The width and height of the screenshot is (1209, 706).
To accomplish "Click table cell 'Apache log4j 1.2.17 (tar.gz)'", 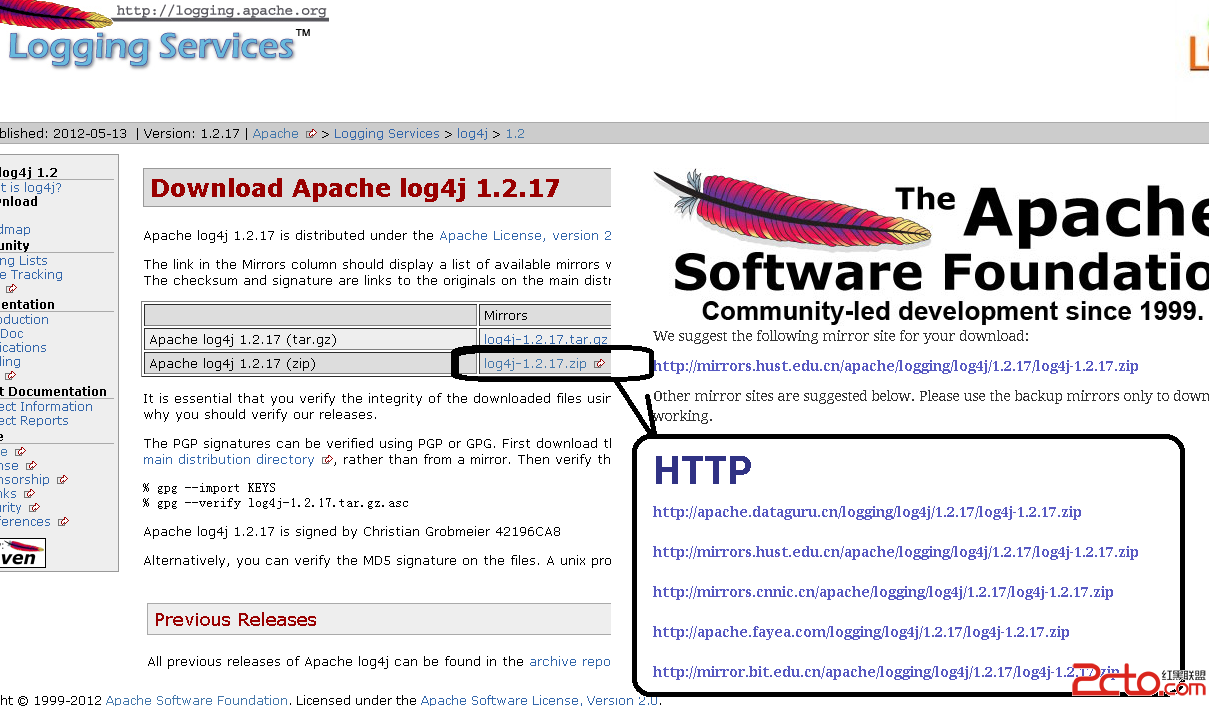I will click(x=310, y=339).
